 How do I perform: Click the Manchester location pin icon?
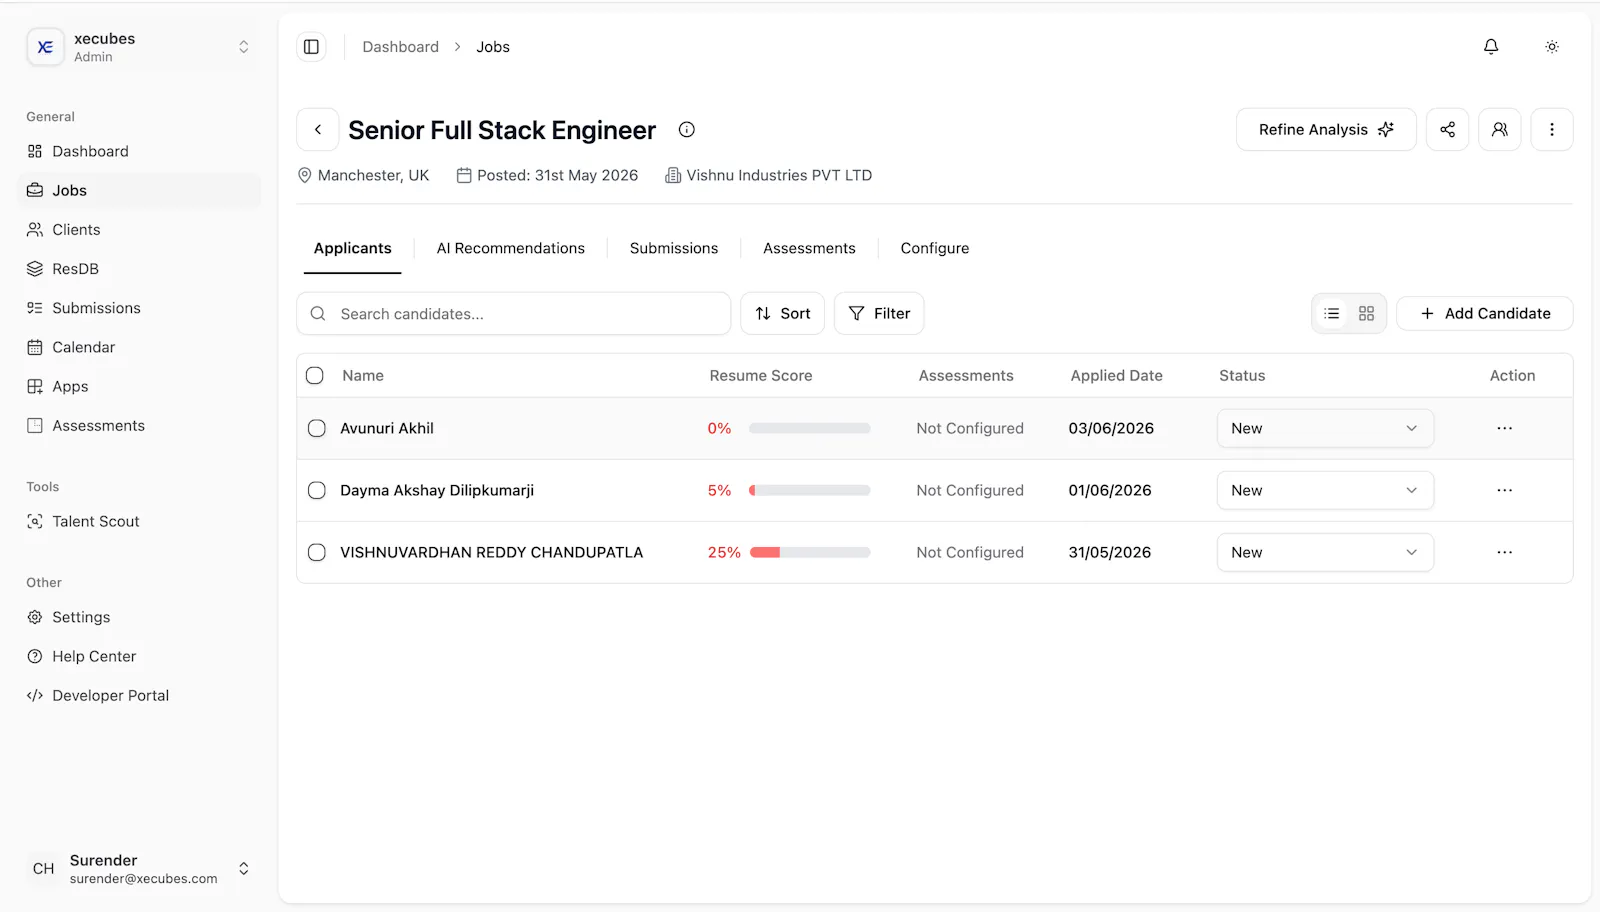tap(305, 175)
